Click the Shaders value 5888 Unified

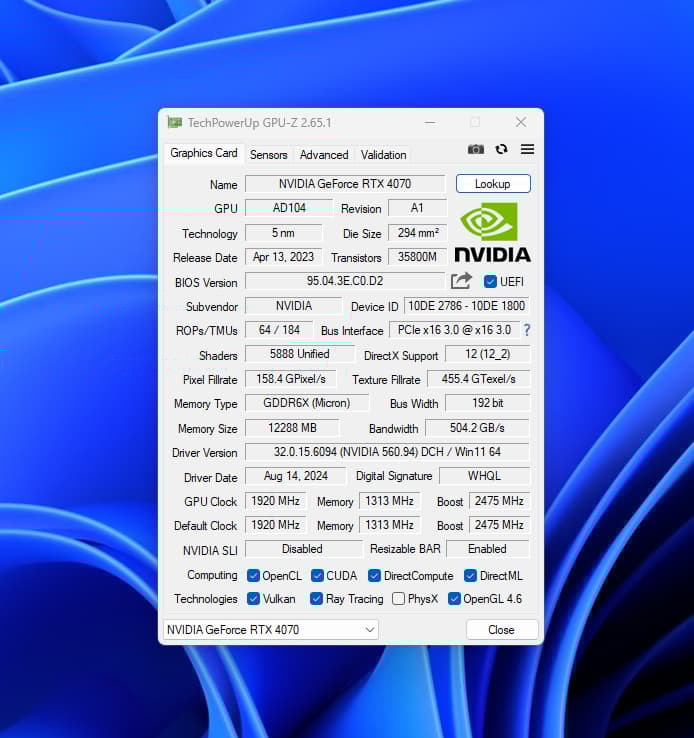(299, 354)
